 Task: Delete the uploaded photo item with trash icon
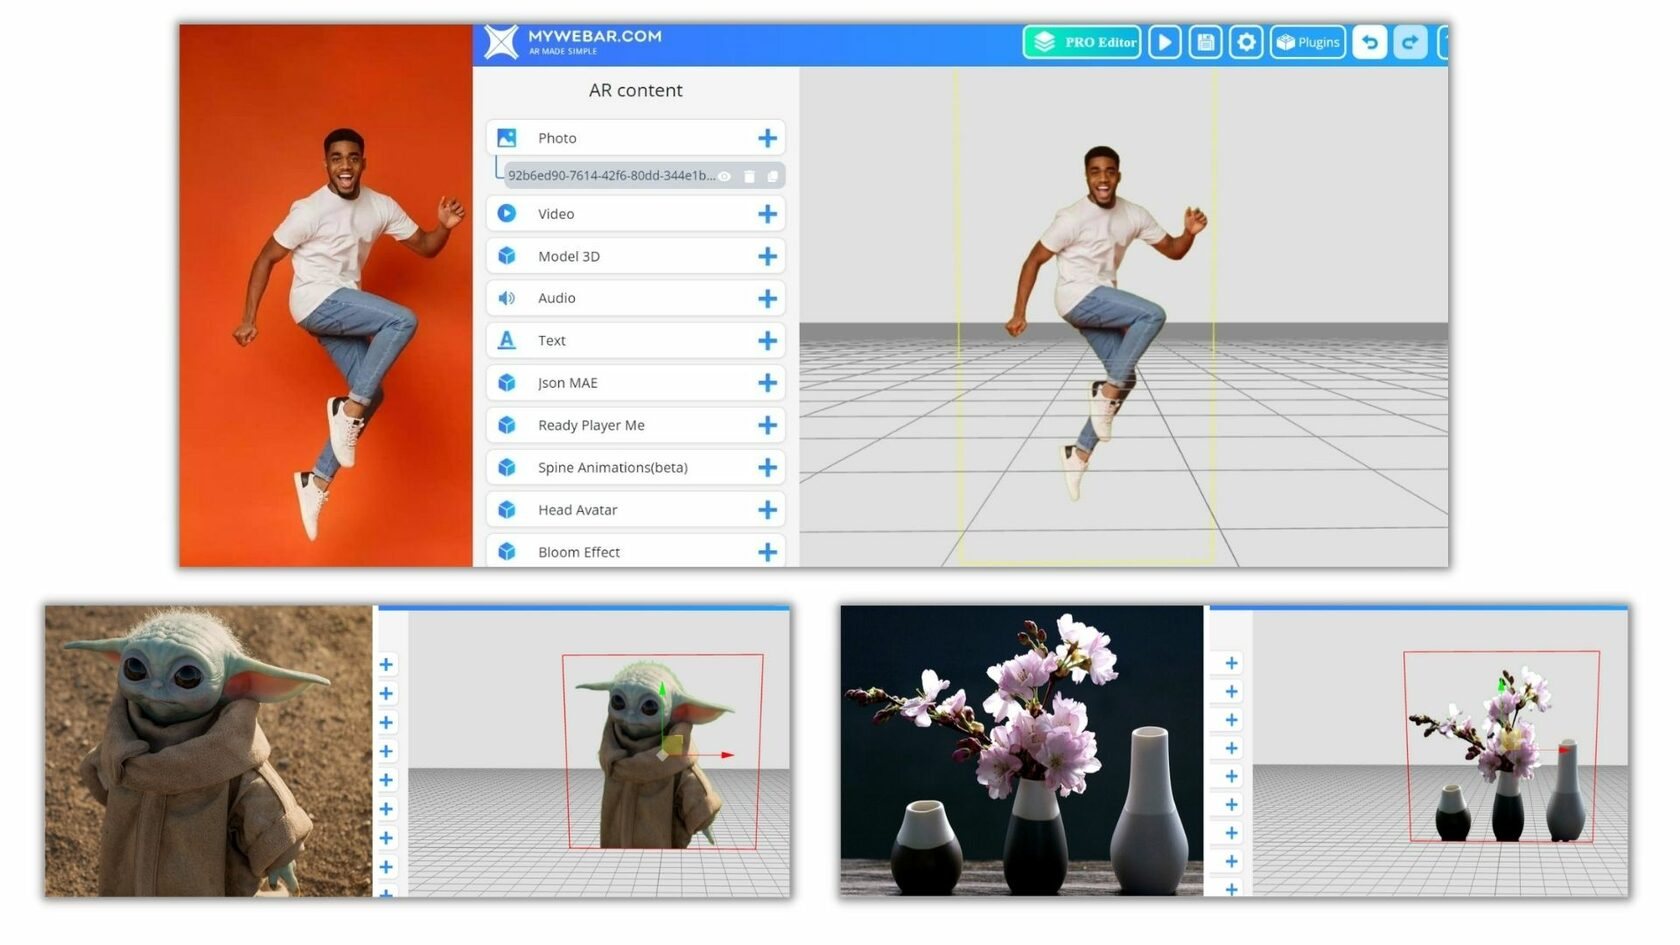749,176
